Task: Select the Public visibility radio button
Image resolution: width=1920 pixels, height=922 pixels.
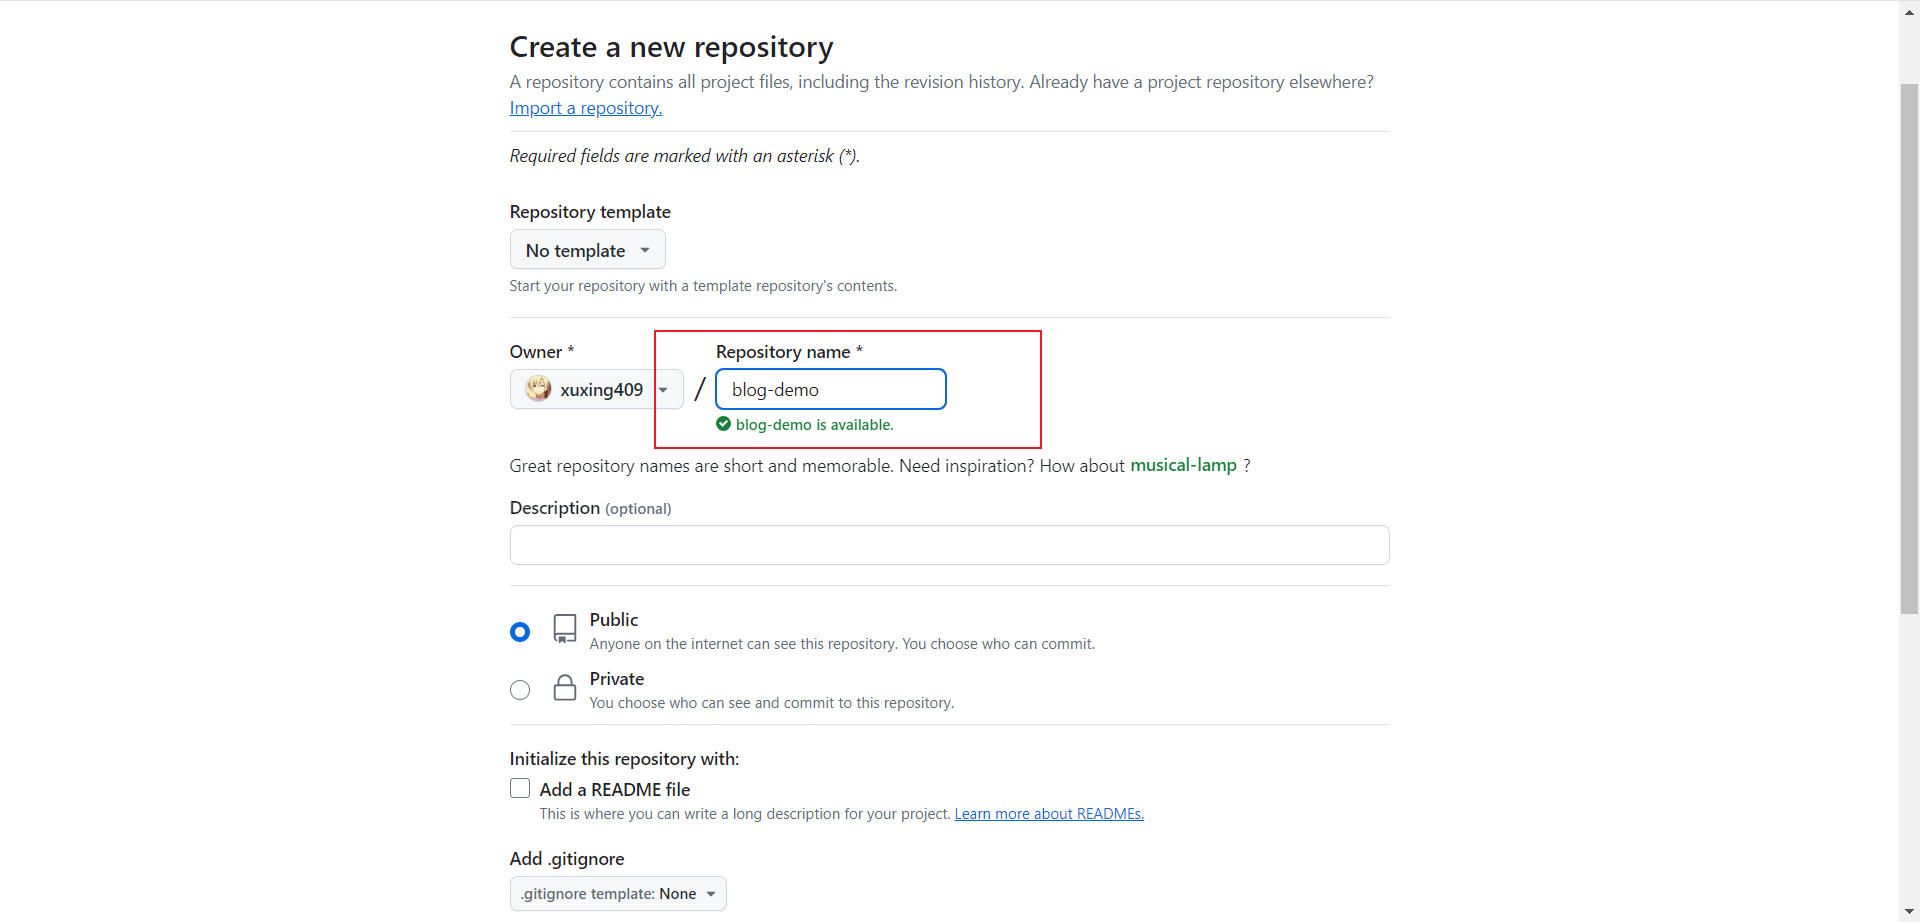Action: tap(520, 632)
